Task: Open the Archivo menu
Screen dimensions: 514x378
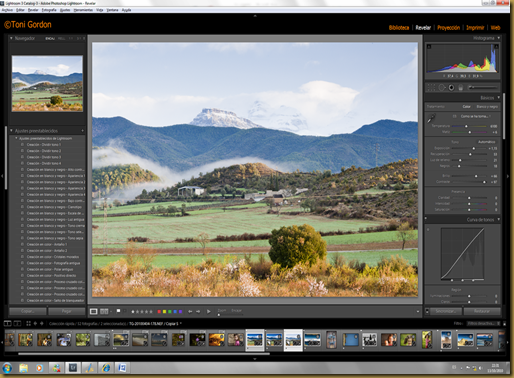Action: click(x=7, y=10)
